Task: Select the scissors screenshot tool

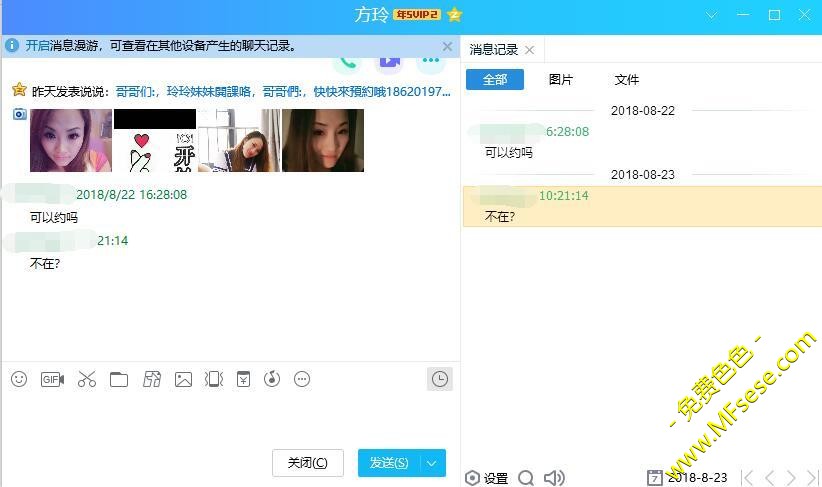Action: (87, 379)
